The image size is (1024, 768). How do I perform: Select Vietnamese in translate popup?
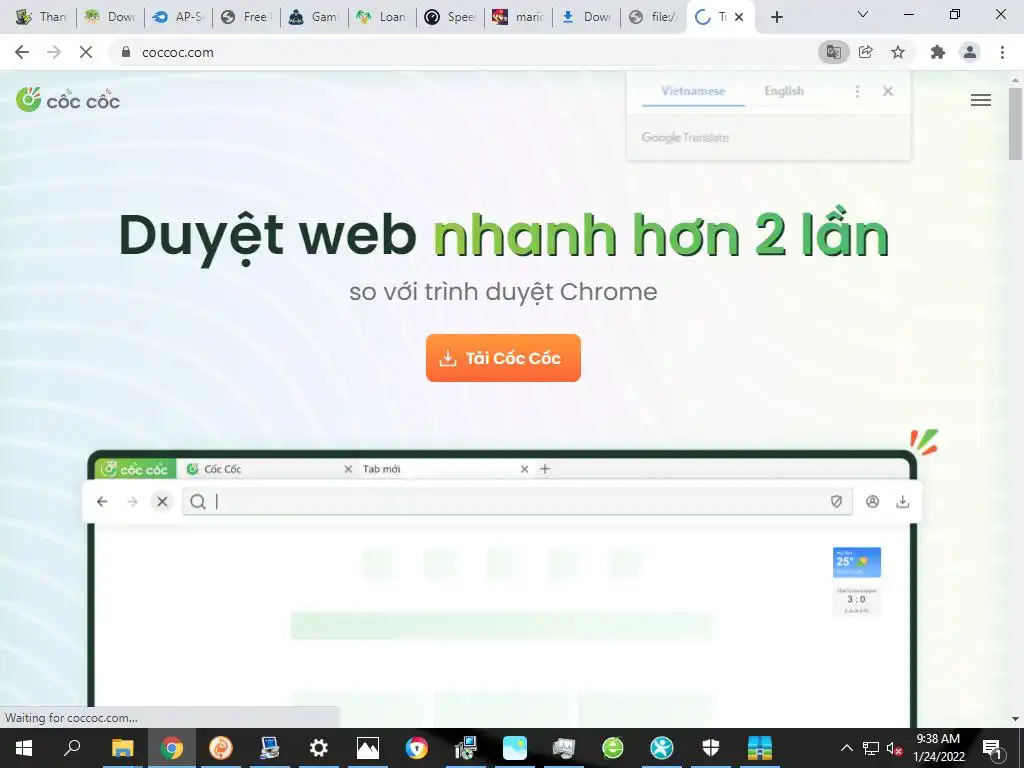(693, 91)
